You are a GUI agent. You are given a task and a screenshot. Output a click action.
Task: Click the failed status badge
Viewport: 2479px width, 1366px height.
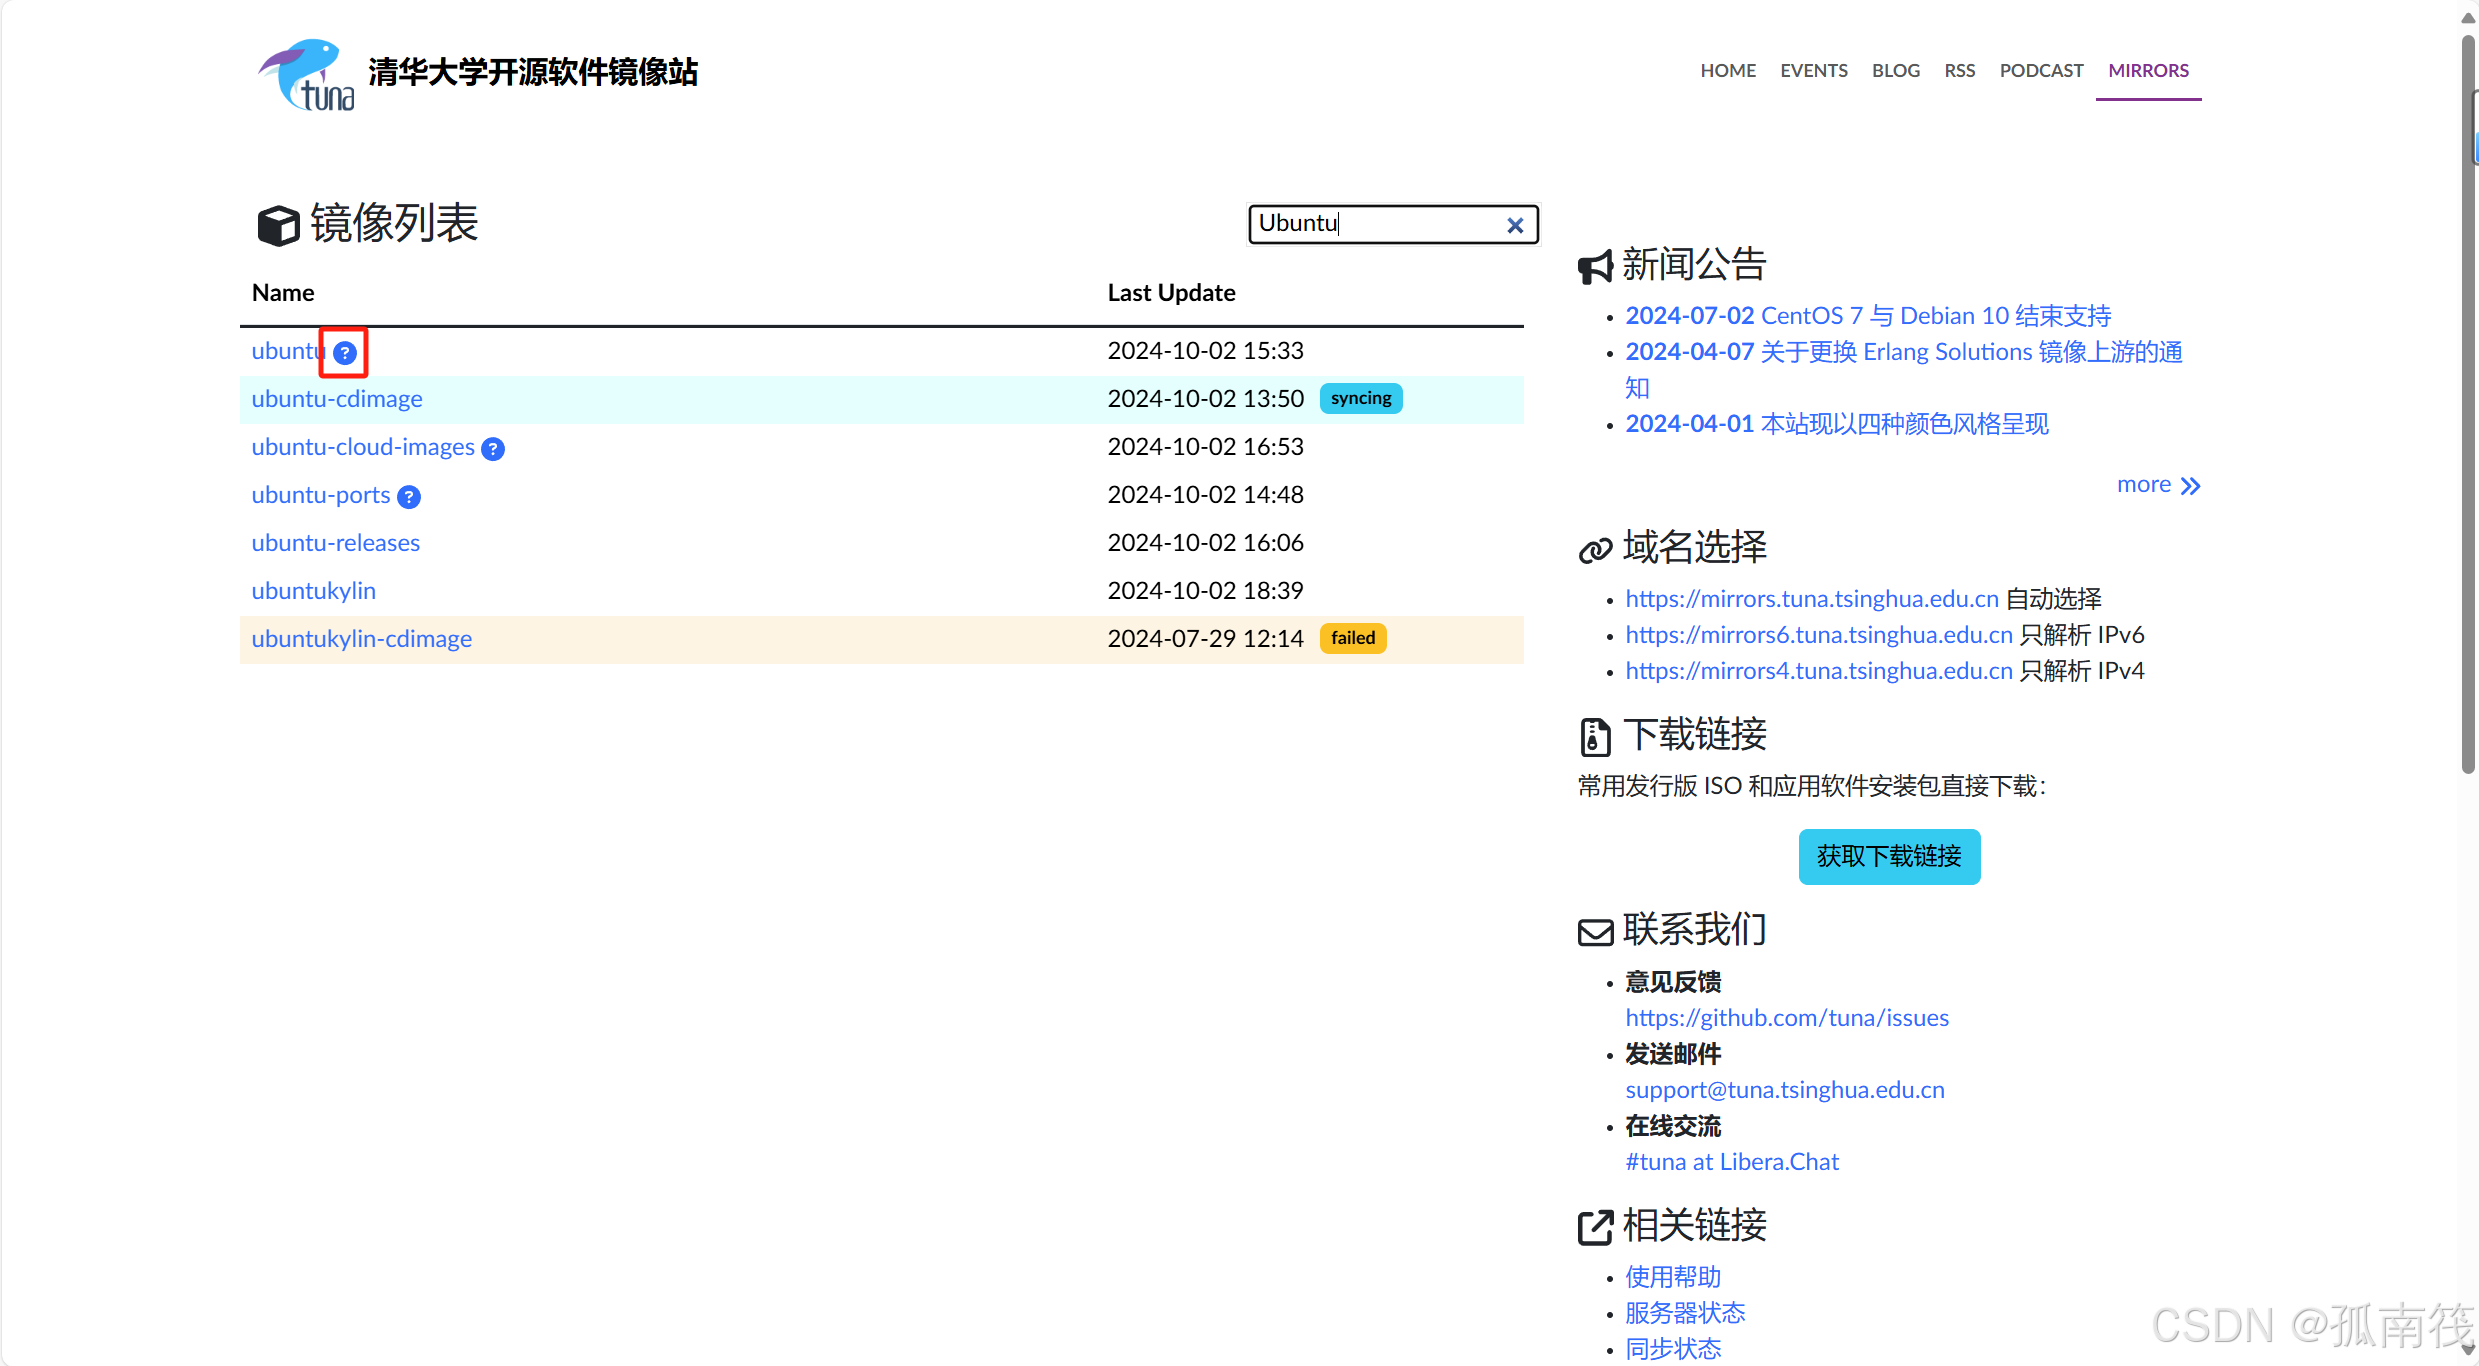coord(1353,638)
